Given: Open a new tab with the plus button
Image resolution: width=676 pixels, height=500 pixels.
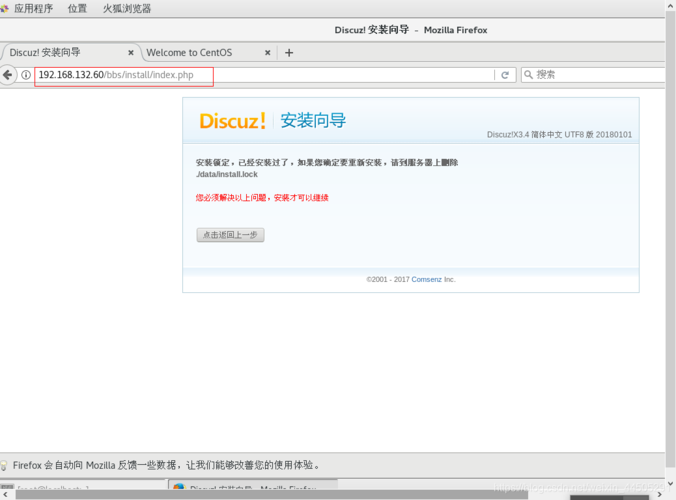Looking at the screenshot, I should (x=289, y=53).
